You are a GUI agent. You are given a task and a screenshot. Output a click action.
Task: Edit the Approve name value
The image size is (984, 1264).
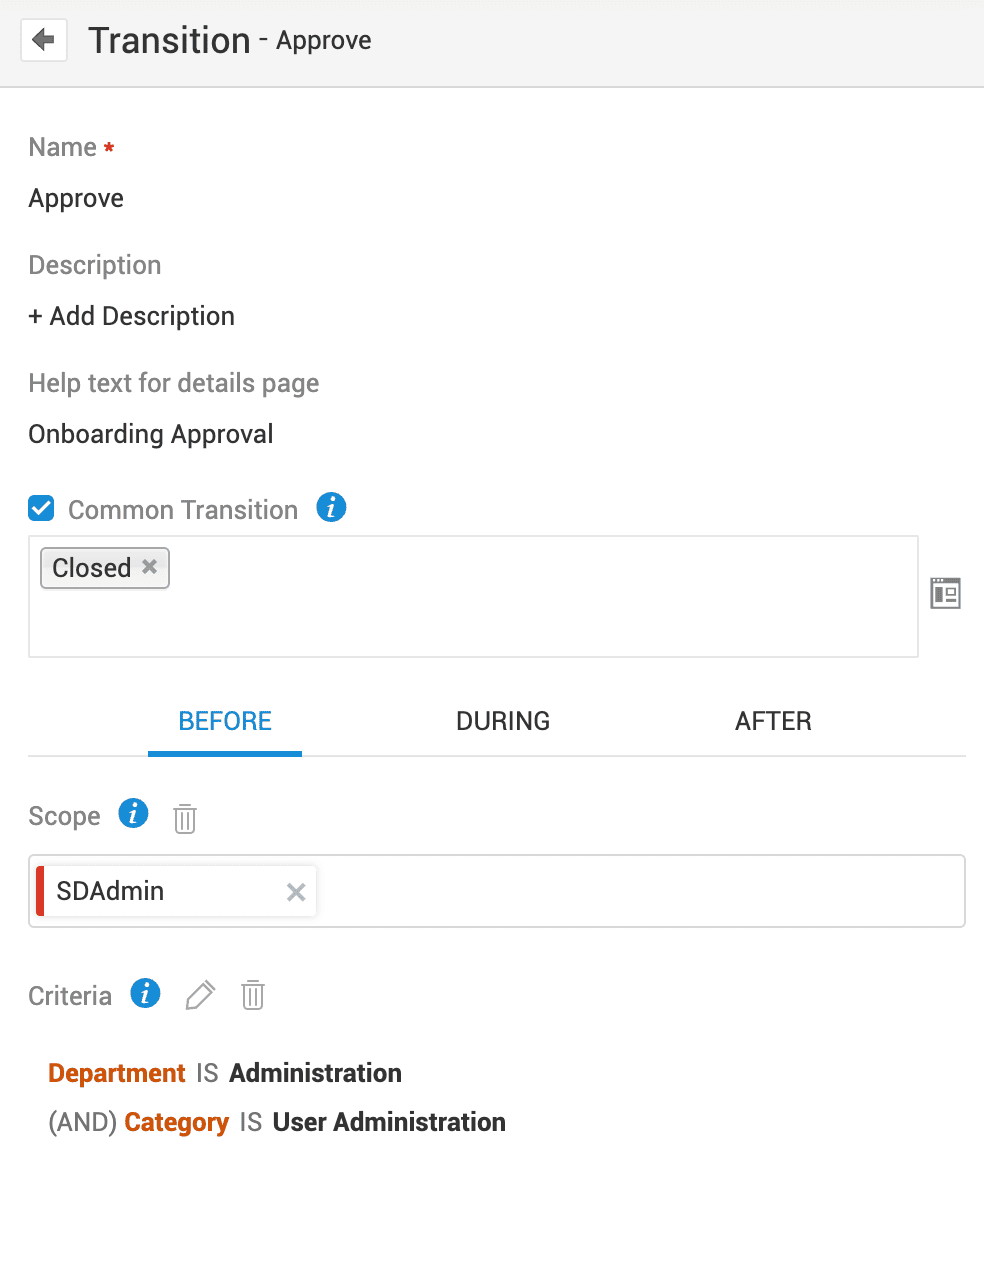[76, 198]
